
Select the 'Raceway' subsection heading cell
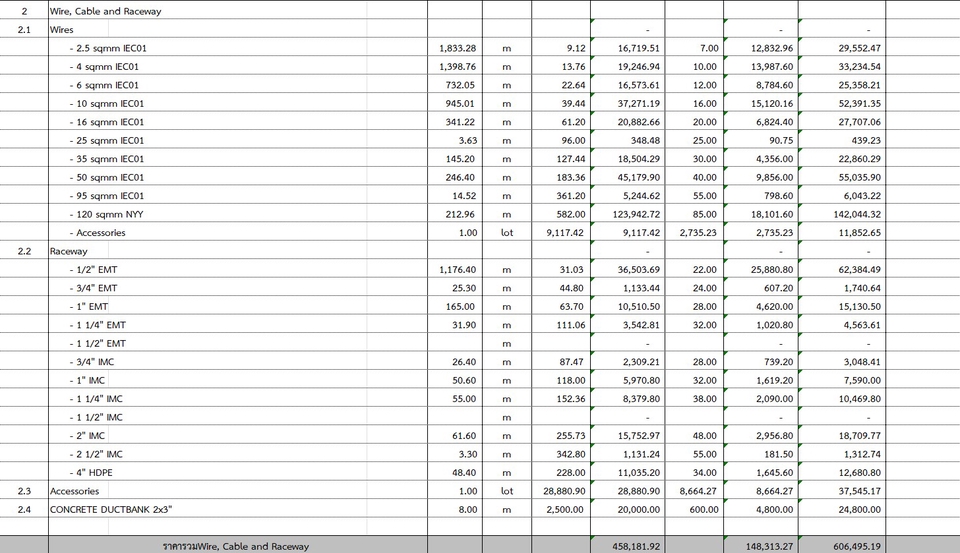click(x=69, y=251)
